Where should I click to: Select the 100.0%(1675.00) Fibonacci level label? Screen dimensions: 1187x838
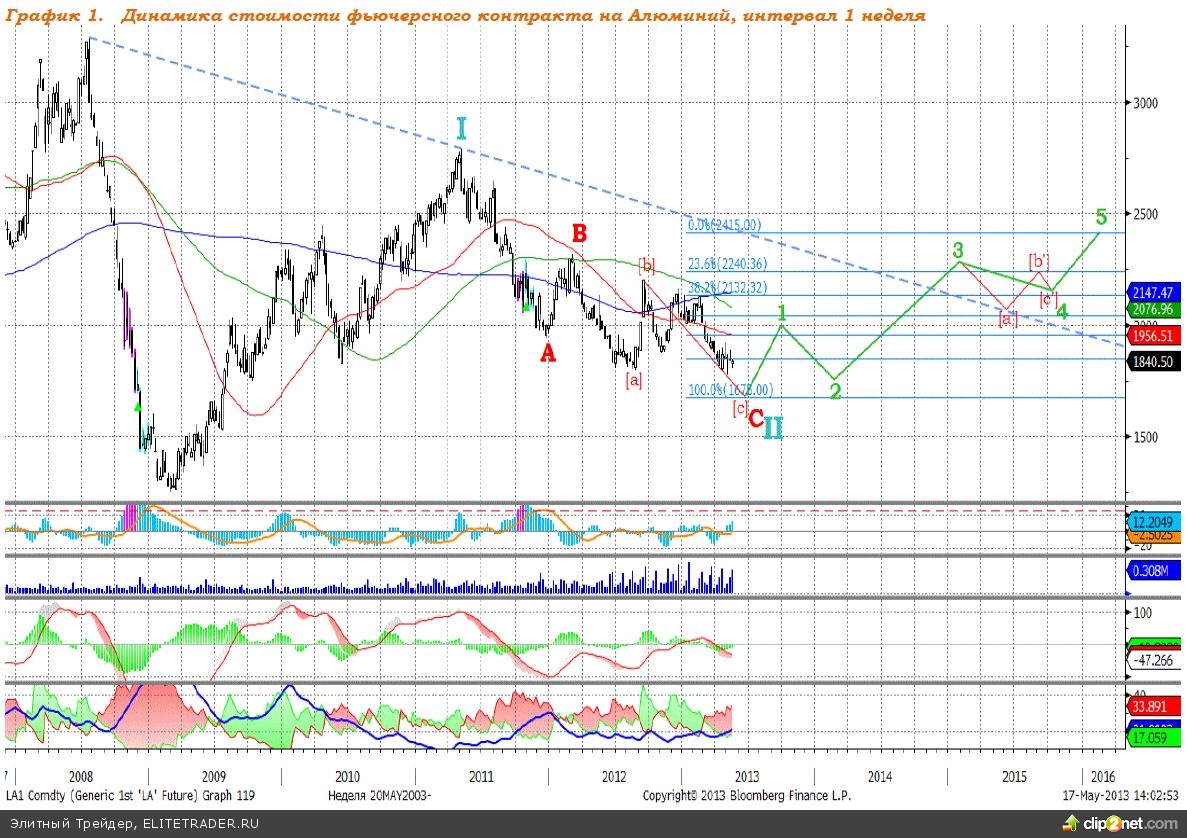pyautogui.click(x=730, y=389)
